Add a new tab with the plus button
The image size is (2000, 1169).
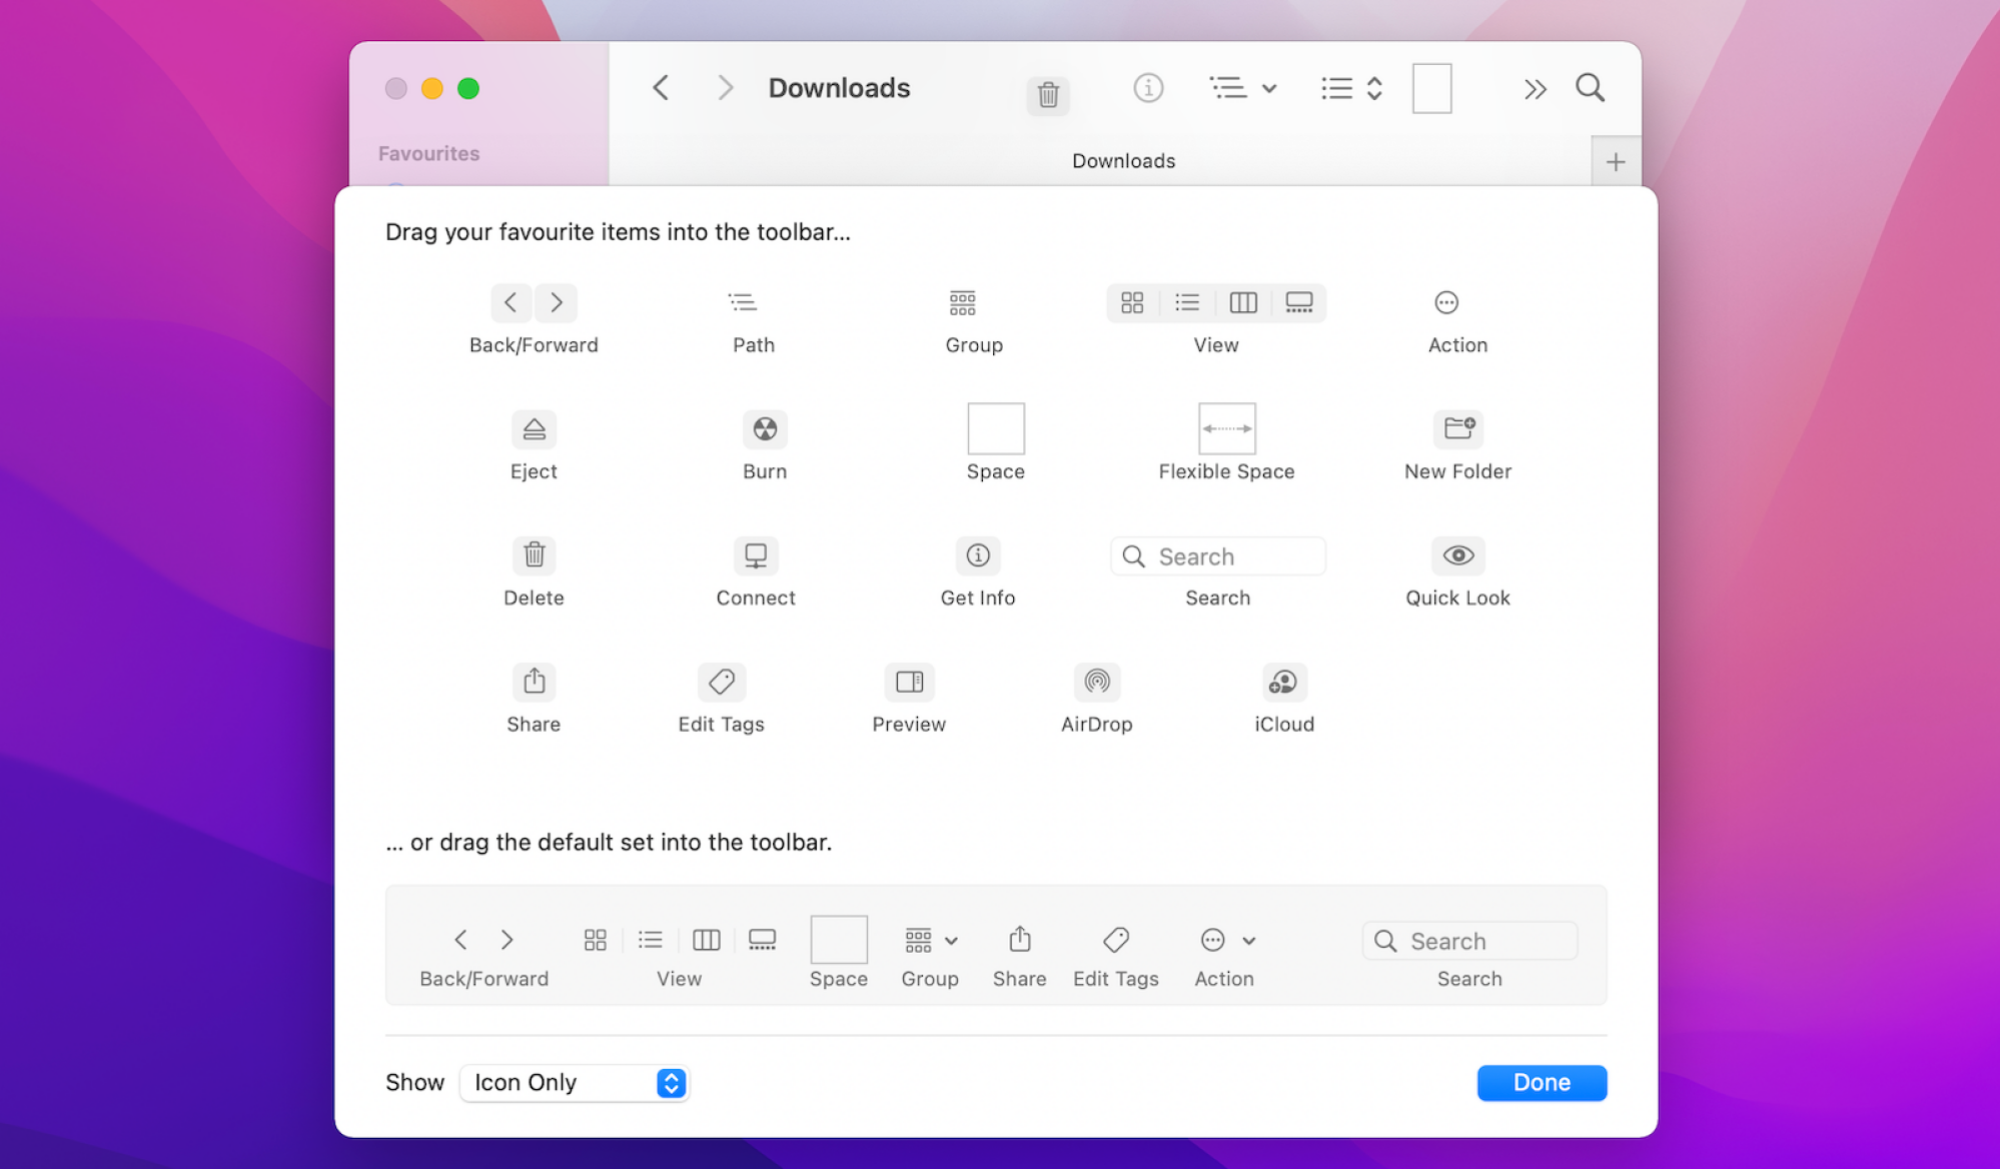(x=1615, y=161)
